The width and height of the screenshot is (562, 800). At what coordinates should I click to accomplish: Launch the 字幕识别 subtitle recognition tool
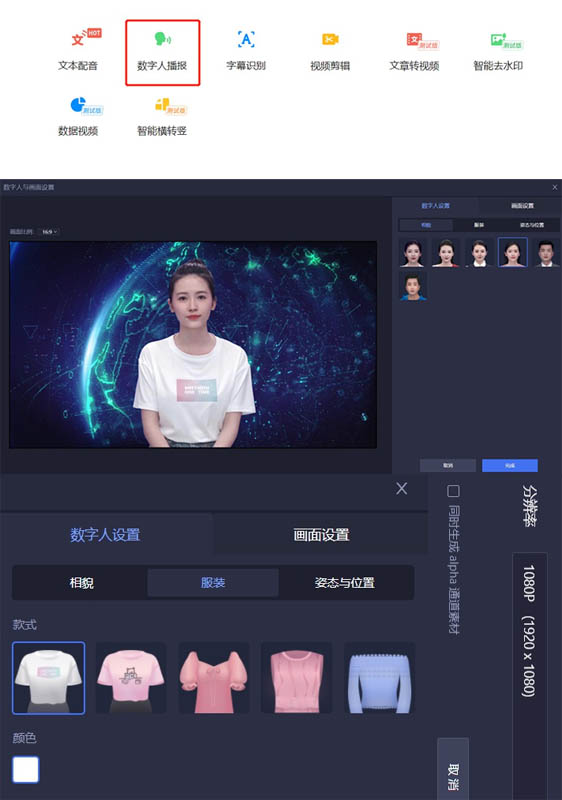point(246,51)
